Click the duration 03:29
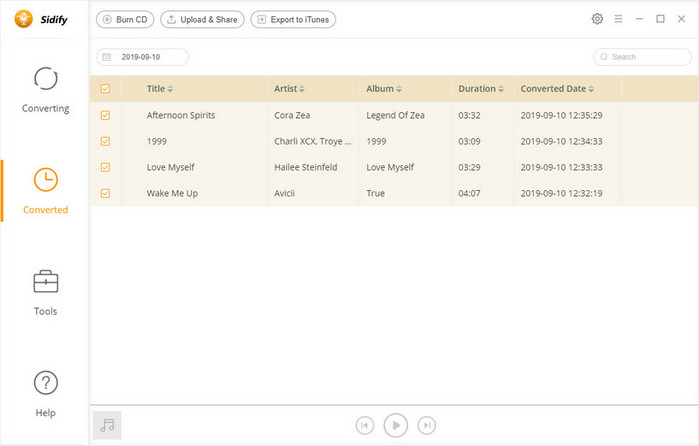699x446 pixels. point(469,167)
